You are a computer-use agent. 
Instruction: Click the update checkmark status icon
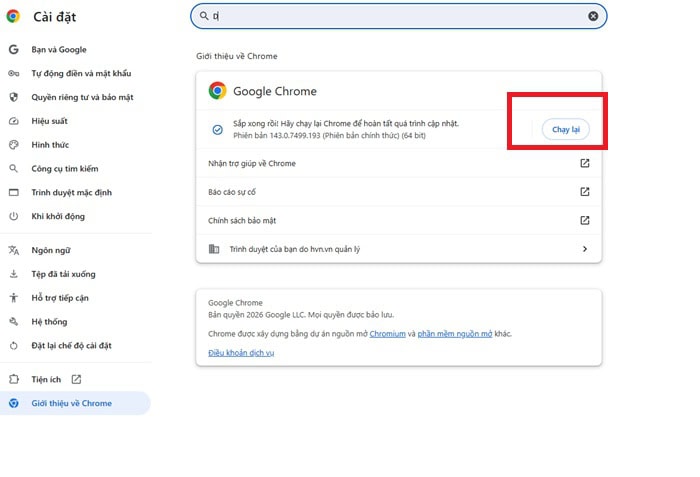[217, 130]
